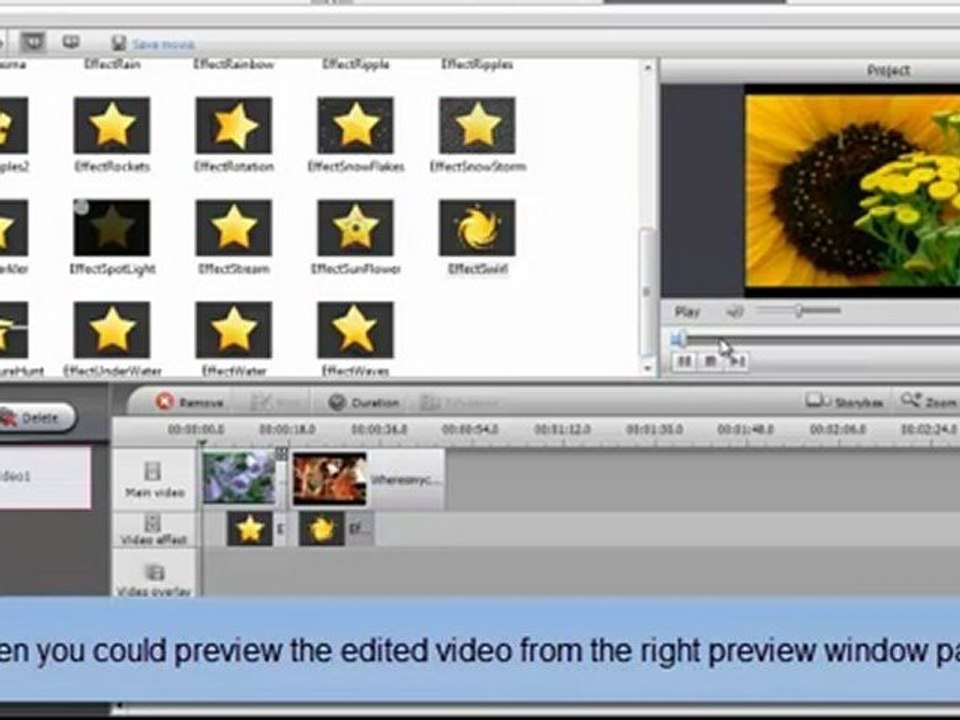
Task: Select the swirl effect clip on Video effect track
Action: coord(321,528)
